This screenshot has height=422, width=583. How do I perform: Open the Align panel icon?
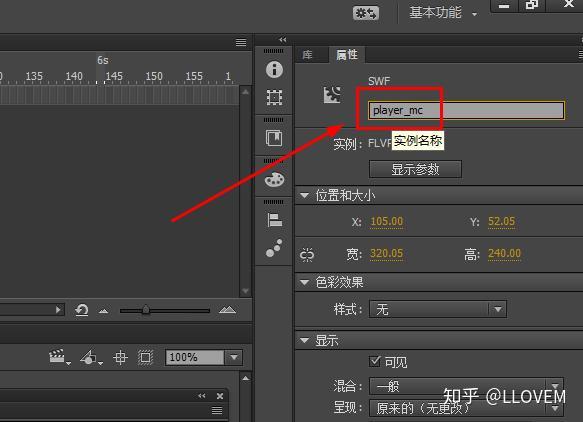pos(274,220)
